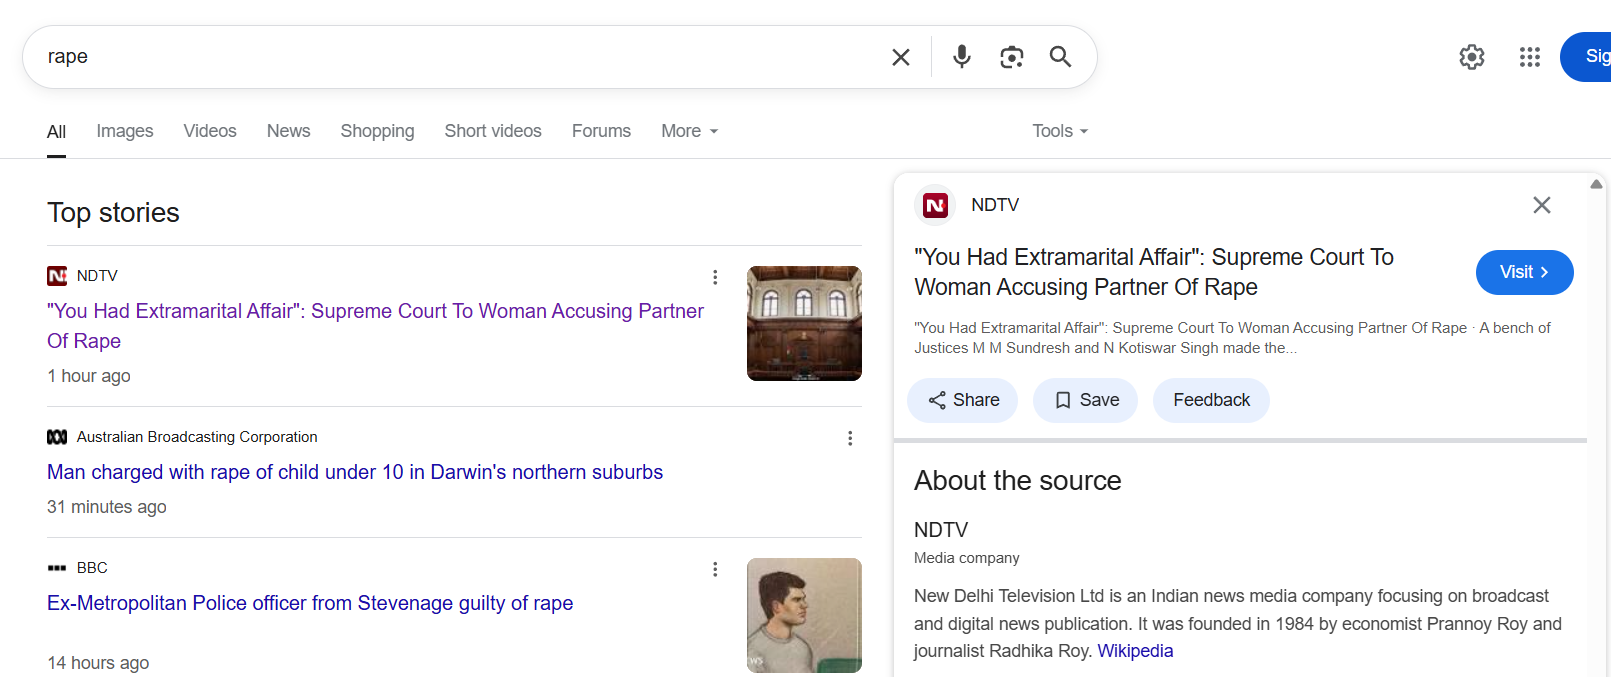1611x677 pixels.
Task: Close the NDTV side panel
Action: (1542, 205)
